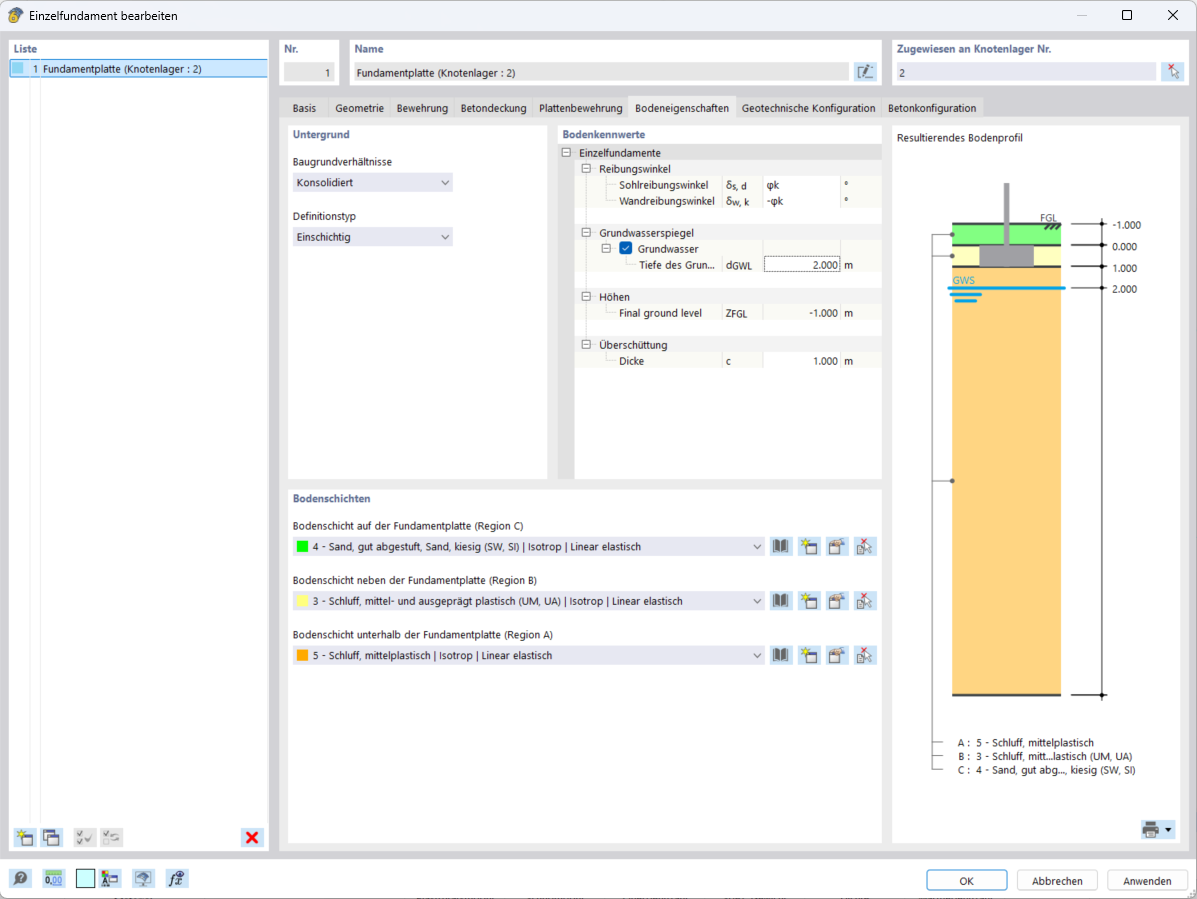
Task: Click the groundwater depth dGWL value field
Action: point(802,265)
